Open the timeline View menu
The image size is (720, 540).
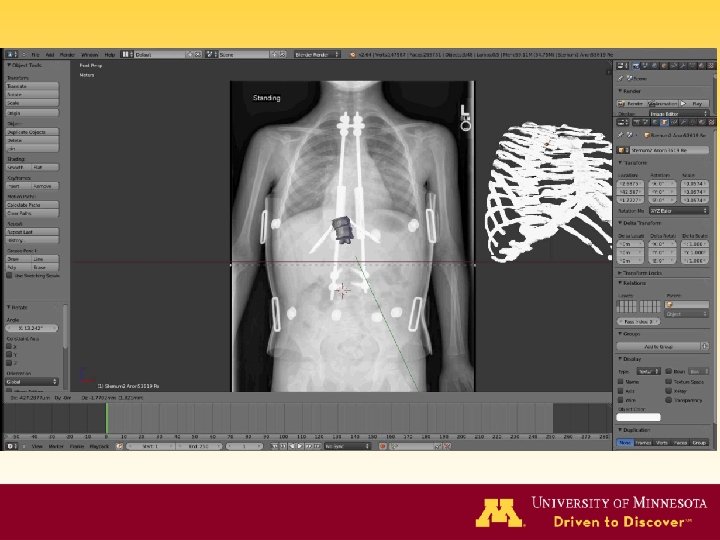coord(37,446)
